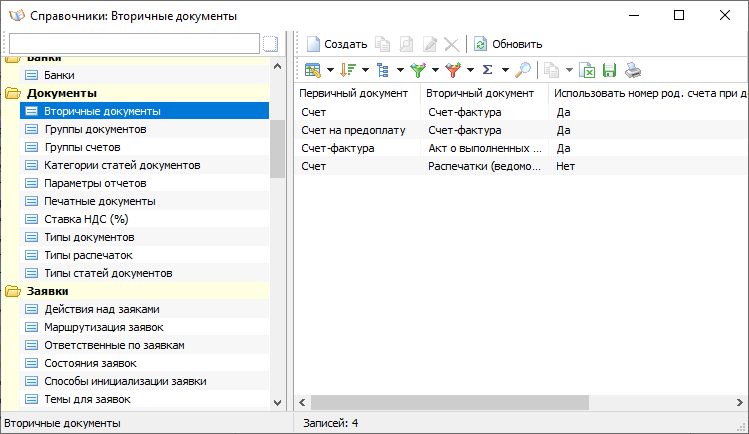Click the print icon
This screenshot has width=749, height=434.
(633, 70)
